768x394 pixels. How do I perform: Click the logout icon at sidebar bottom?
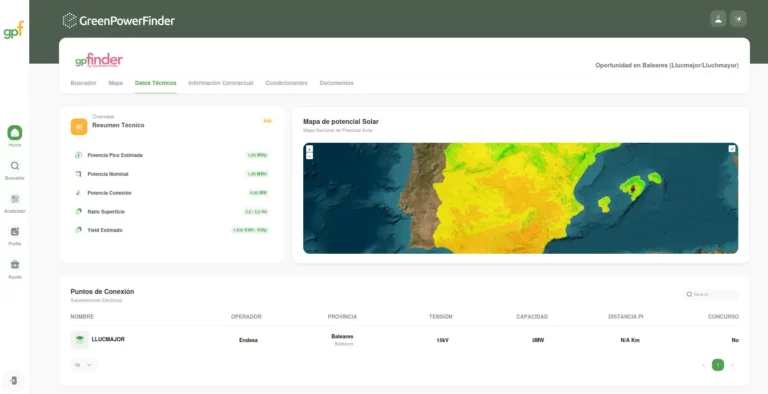pyautogui.click(x=14, y=381)
